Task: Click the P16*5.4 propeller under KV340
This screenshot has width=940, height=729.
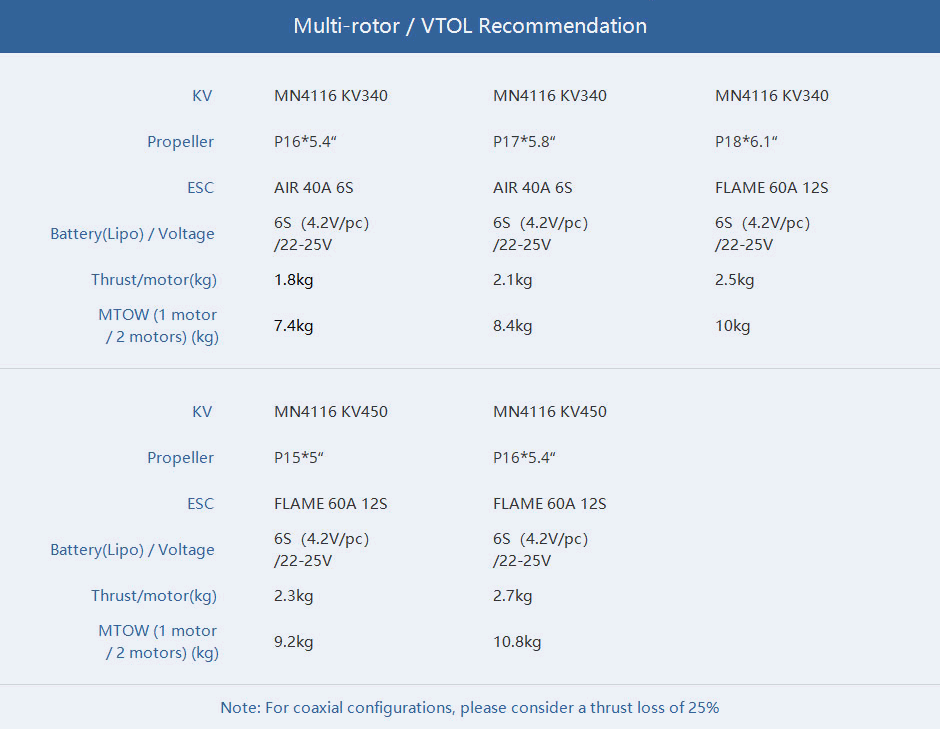Action: 305,141
